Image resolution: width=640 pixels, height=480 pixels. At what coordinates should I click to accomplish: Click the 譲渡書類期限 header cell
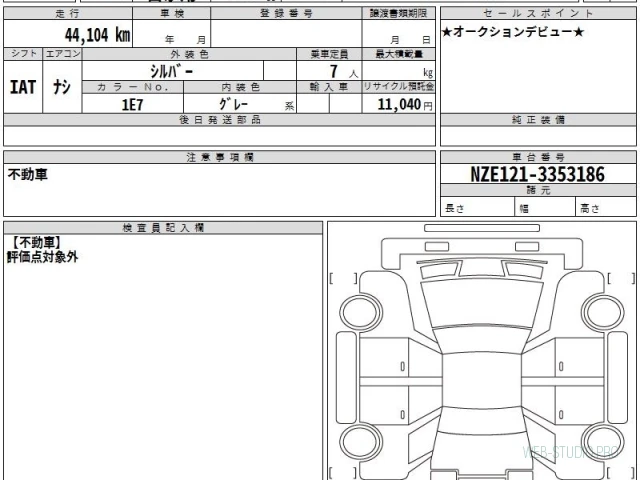tap(398, 13)
